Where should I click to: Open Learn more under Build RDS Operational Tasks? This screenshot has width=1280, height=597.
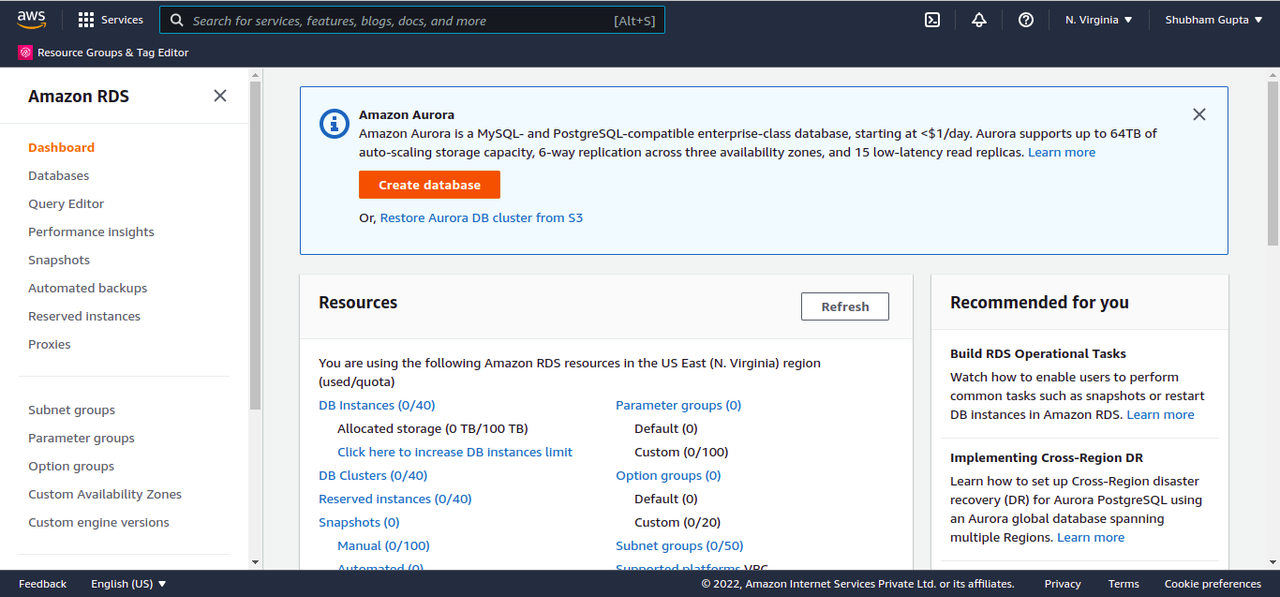[1160, 414]
